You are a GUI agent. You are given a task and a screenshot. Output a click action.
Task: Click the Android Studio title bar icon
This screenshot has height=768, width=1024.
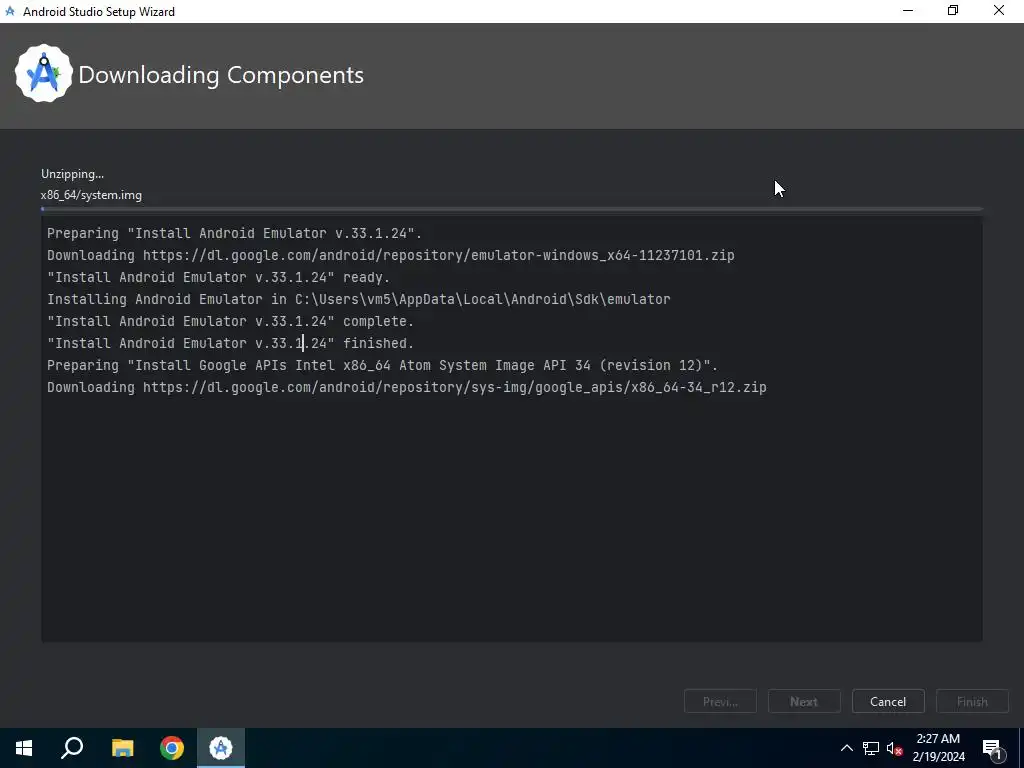(10, 11)
